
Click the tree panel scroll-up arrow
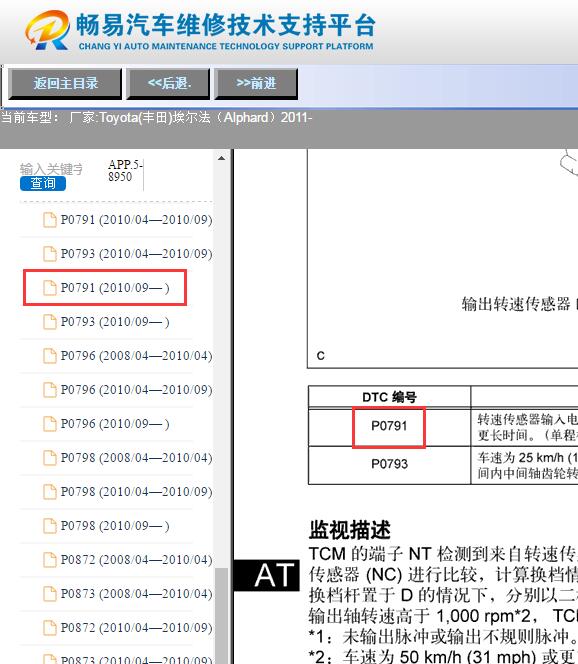point(221,158)
